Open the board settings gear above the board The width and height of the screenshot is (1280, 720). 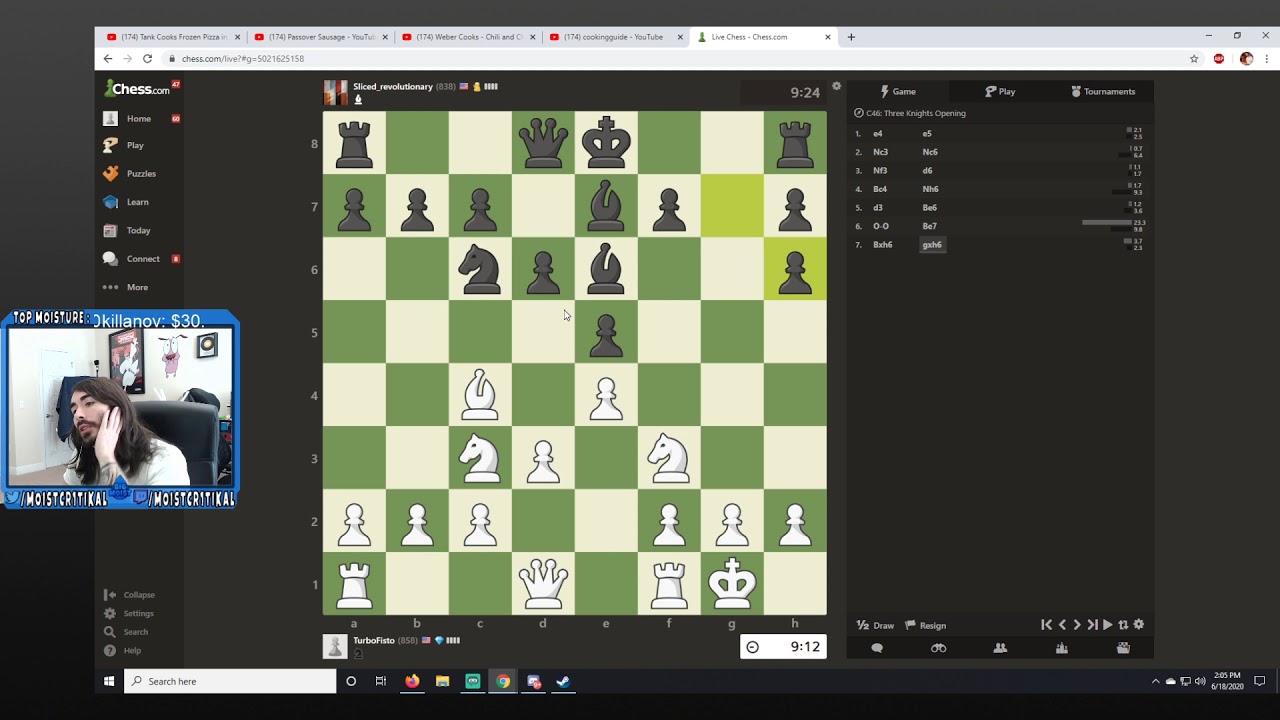(x=837, y=86)
